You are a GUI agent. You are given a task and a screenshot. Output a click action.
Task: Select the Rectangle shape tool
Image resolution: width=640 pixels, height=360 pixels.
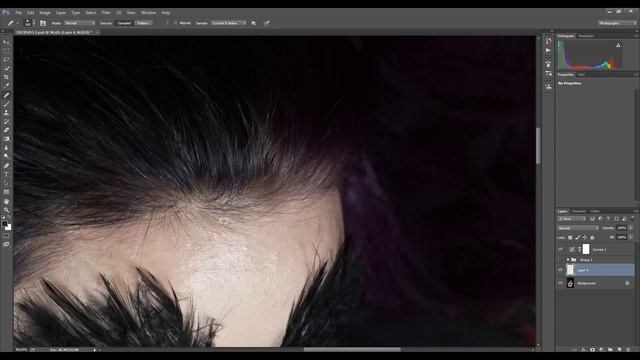click(x=6, y=192)
